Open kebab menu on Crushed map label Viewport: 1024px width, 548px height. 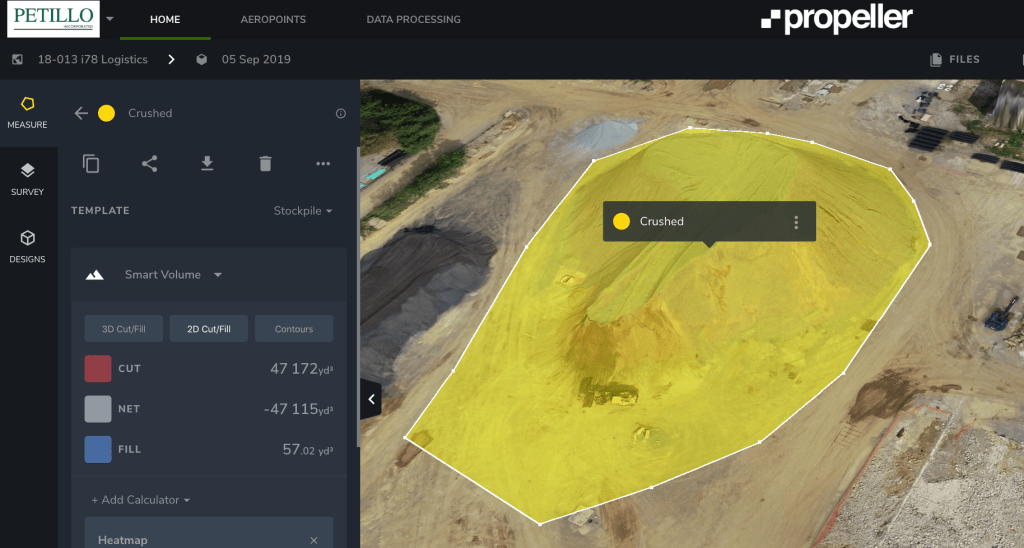(796, 222)
